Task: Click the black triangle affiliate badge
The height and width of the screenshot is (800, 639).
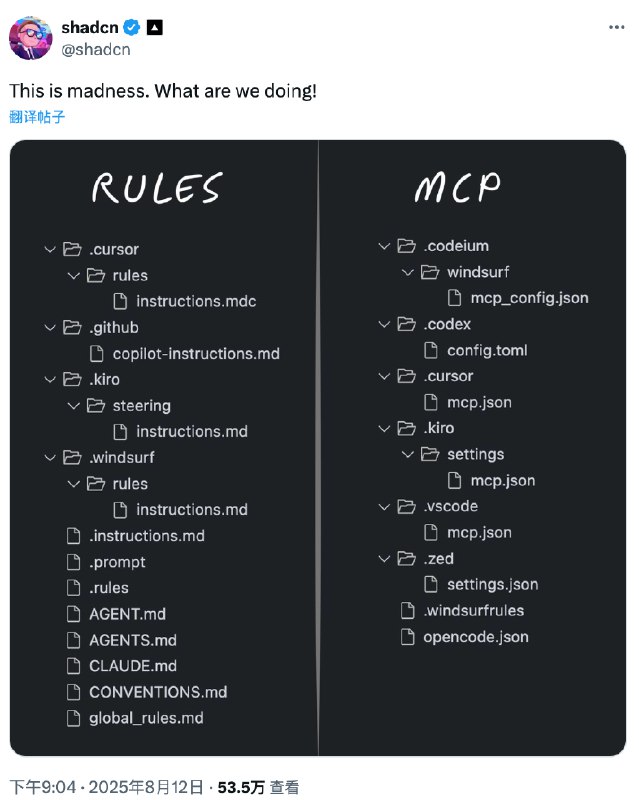Action: (x=155, y=28)
